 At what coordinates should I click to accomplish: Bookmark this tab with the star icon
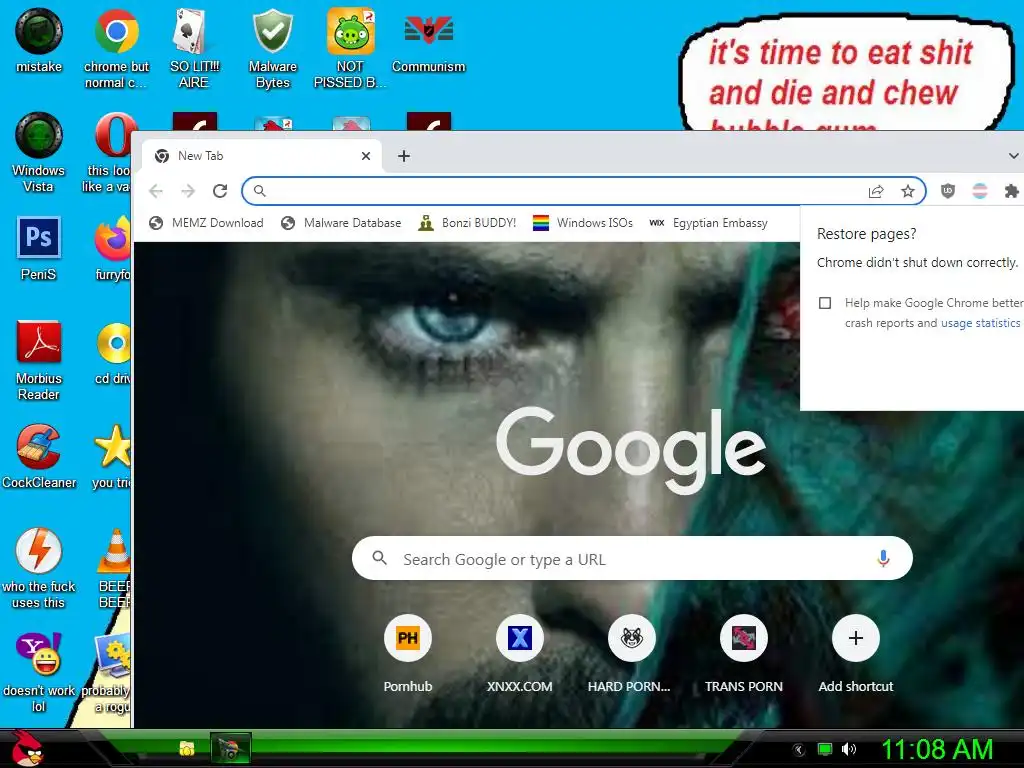pos(908,191)
